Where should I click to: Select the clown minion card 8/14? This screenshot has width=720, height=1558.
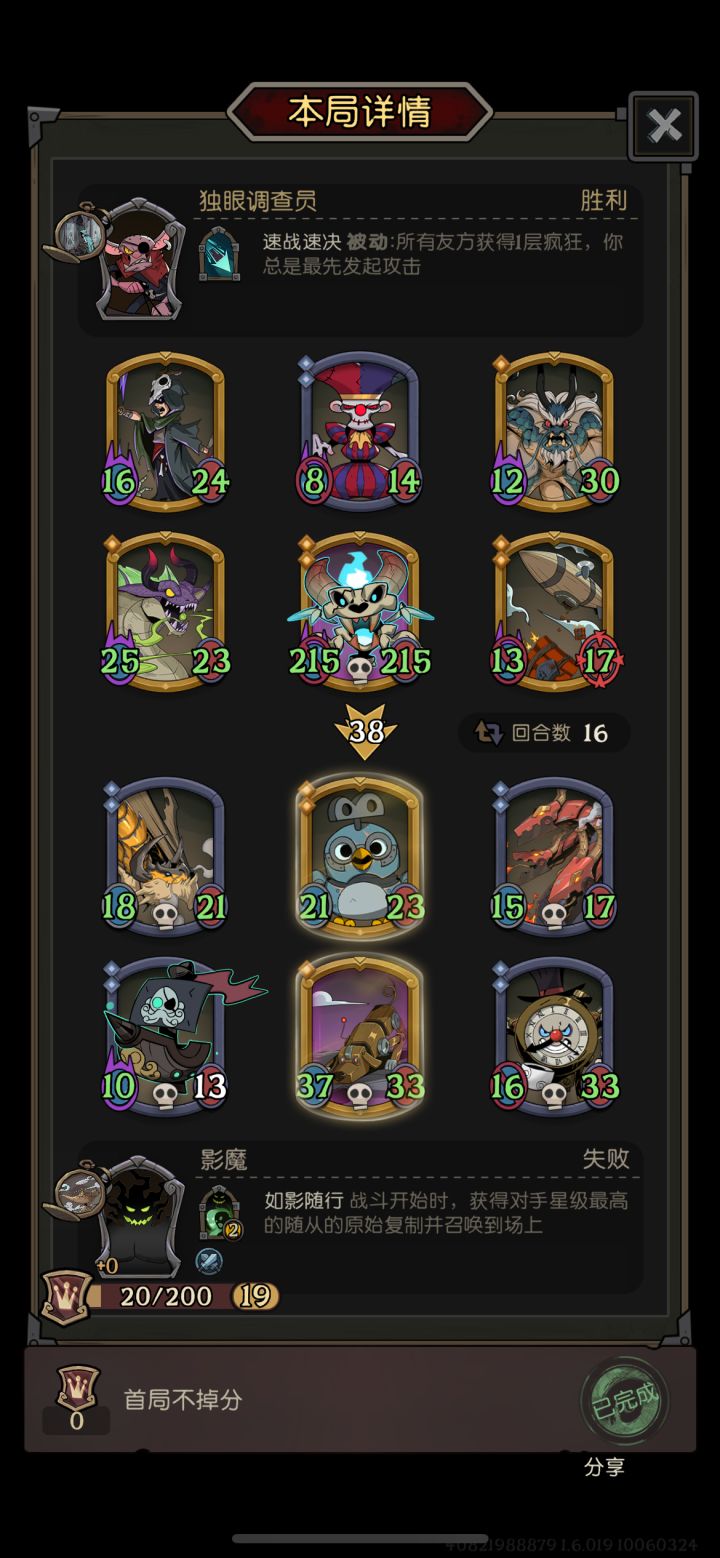tap(360, 430)
